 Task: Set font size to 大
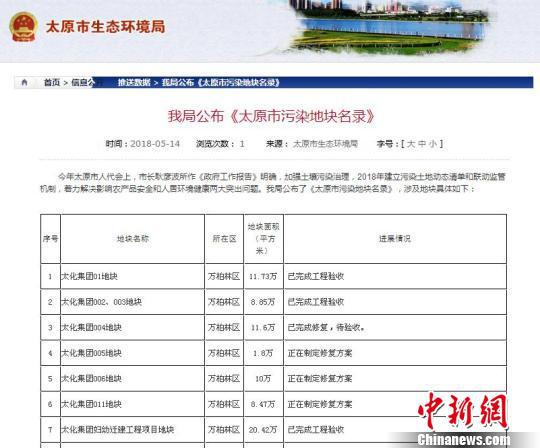(411, 144)
